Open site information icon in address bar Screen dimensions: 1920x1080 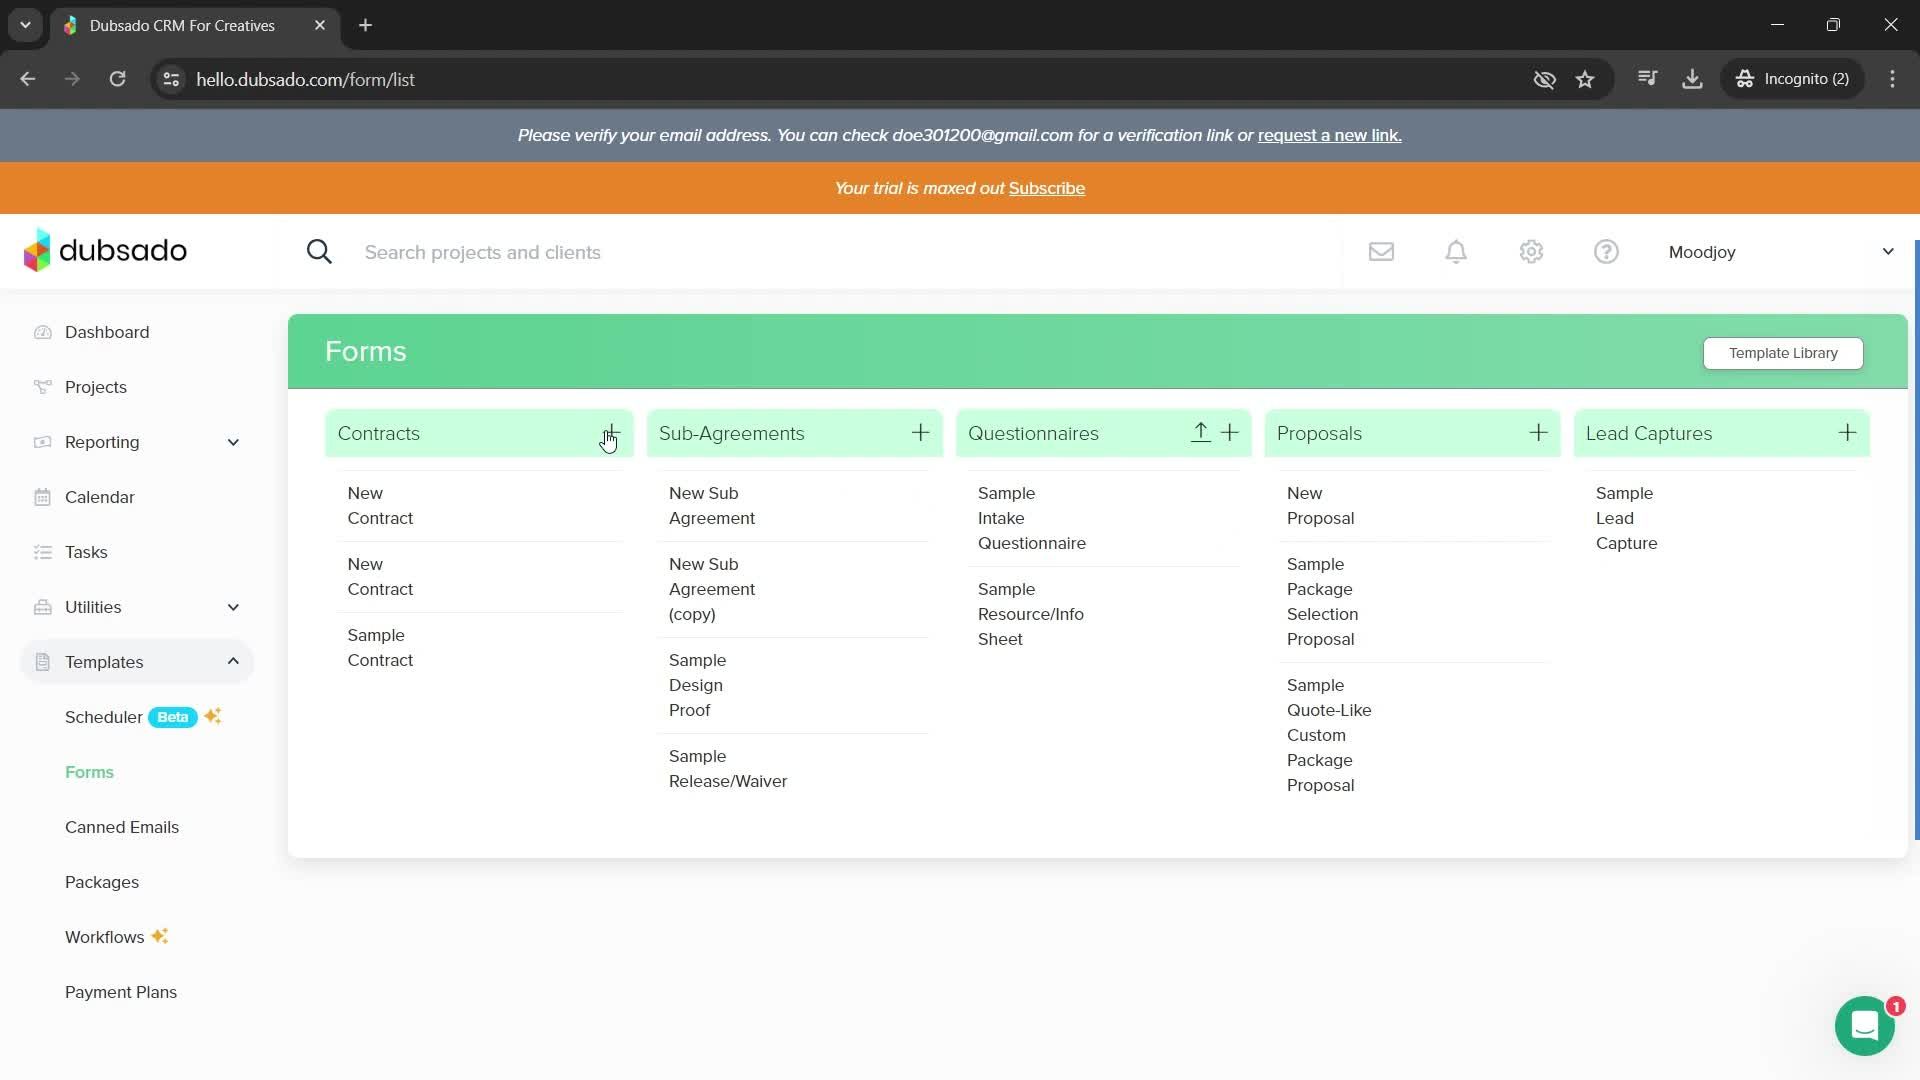click(x=171, y=79)
